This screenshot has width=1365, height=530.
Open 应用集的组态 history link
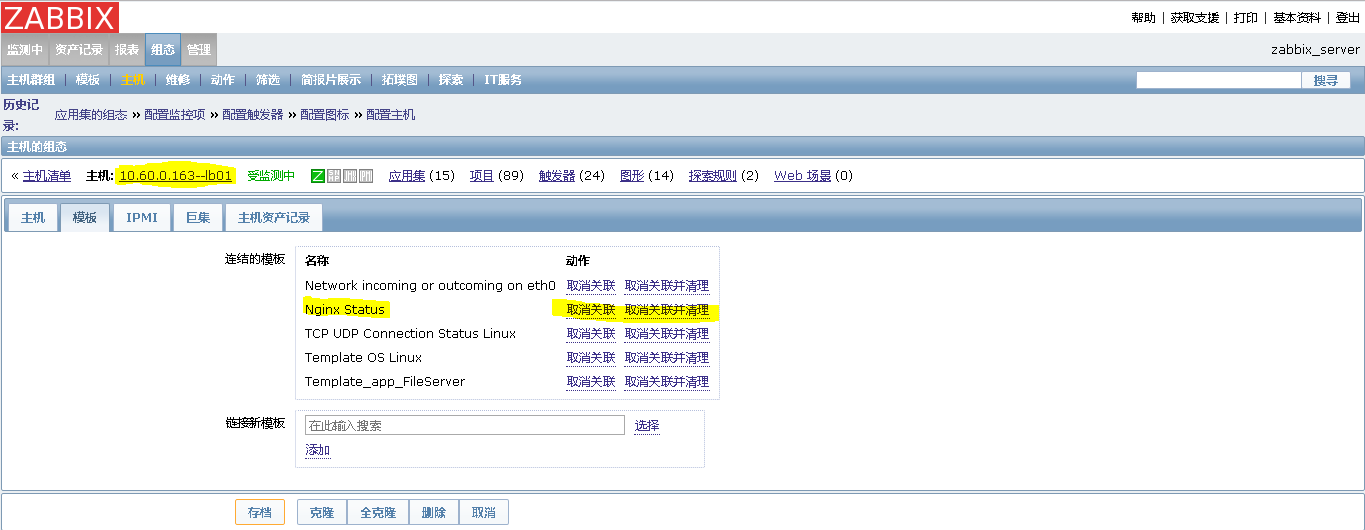(x=91, y=115)
